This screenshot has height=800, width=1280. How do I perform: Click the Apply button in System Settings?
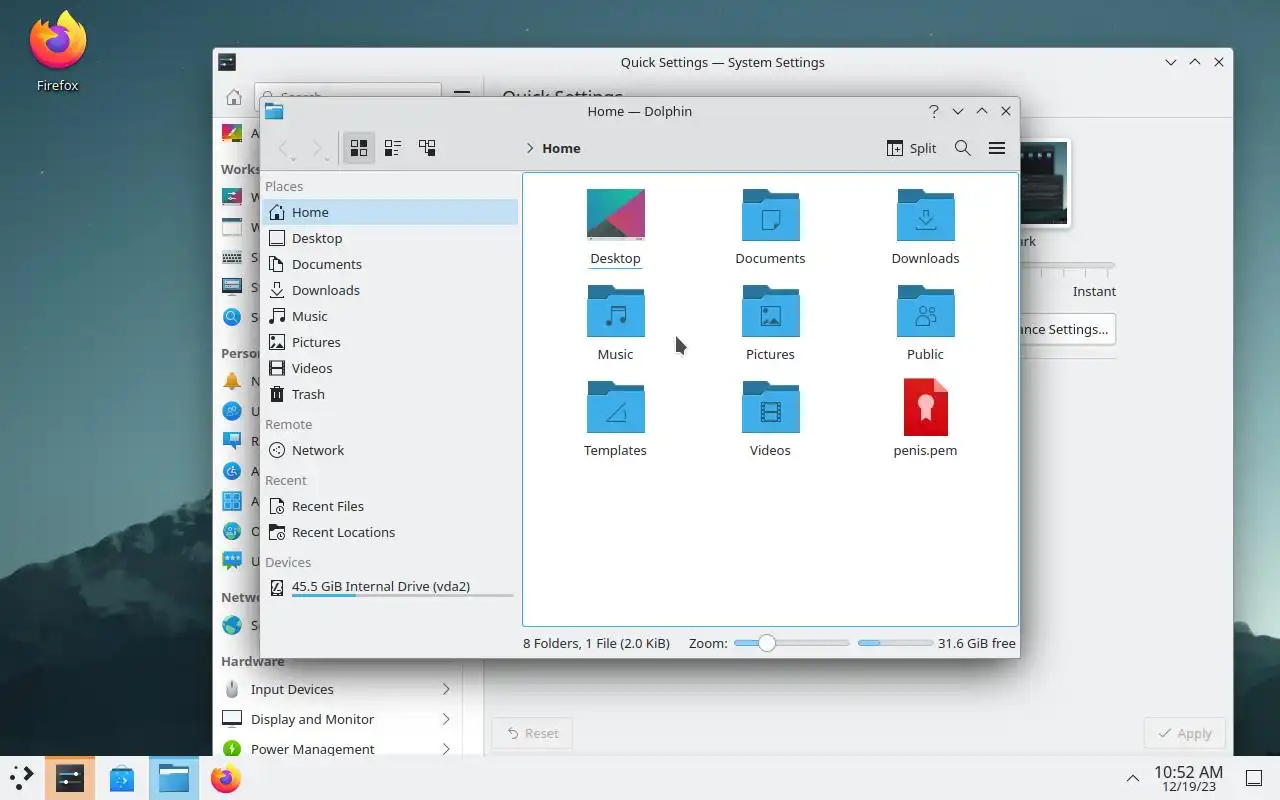coord(1184,733)
